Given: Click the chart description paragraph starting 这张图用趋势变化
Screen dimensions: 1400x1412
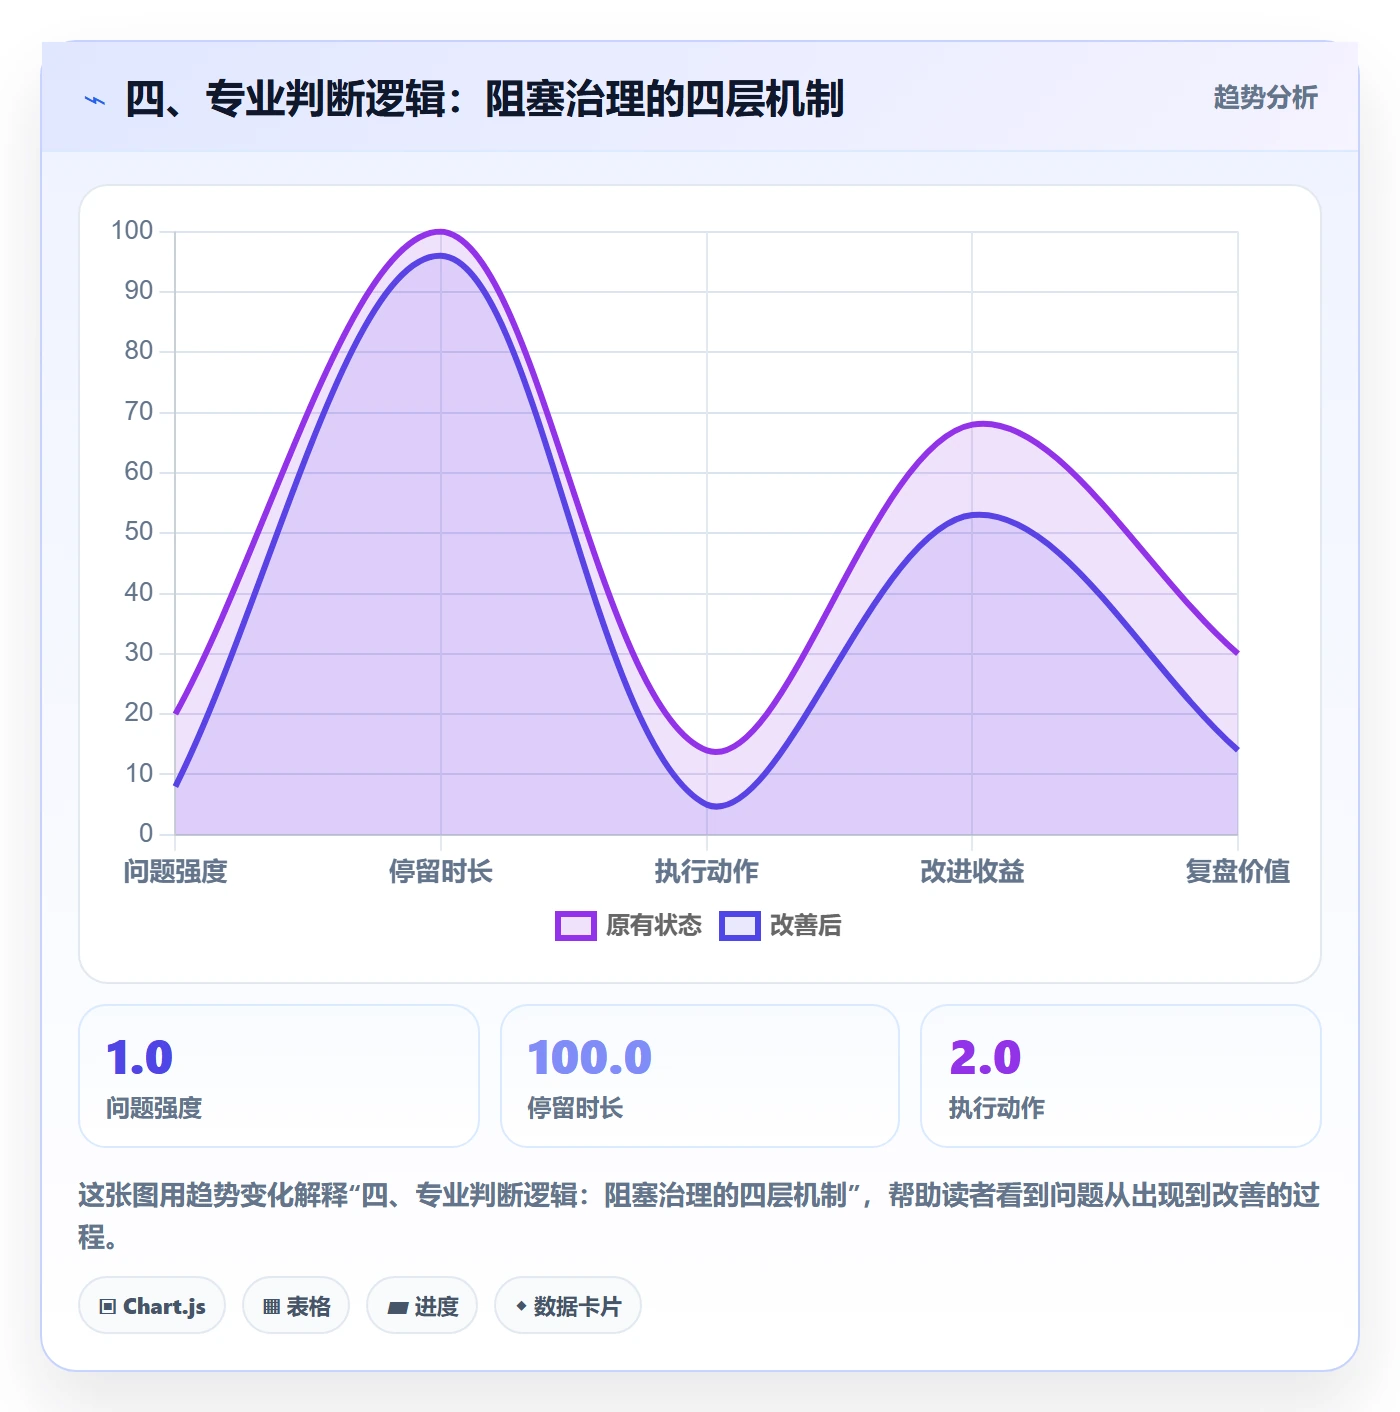Looking at the screenshot, I should [x=699, y=1216].
